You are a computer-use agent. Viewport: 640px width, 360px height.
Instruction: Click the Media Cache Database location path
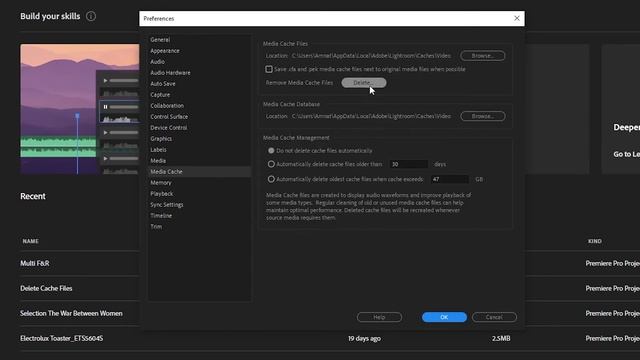[371, 116]
